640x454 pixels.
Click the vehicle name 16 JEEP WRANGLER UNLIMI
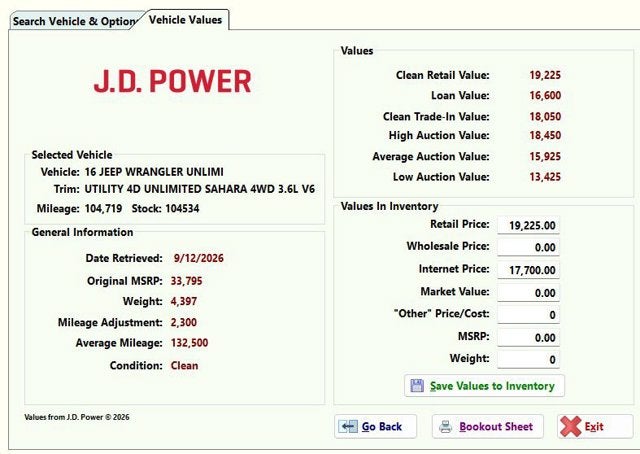(x=154, y=172)
